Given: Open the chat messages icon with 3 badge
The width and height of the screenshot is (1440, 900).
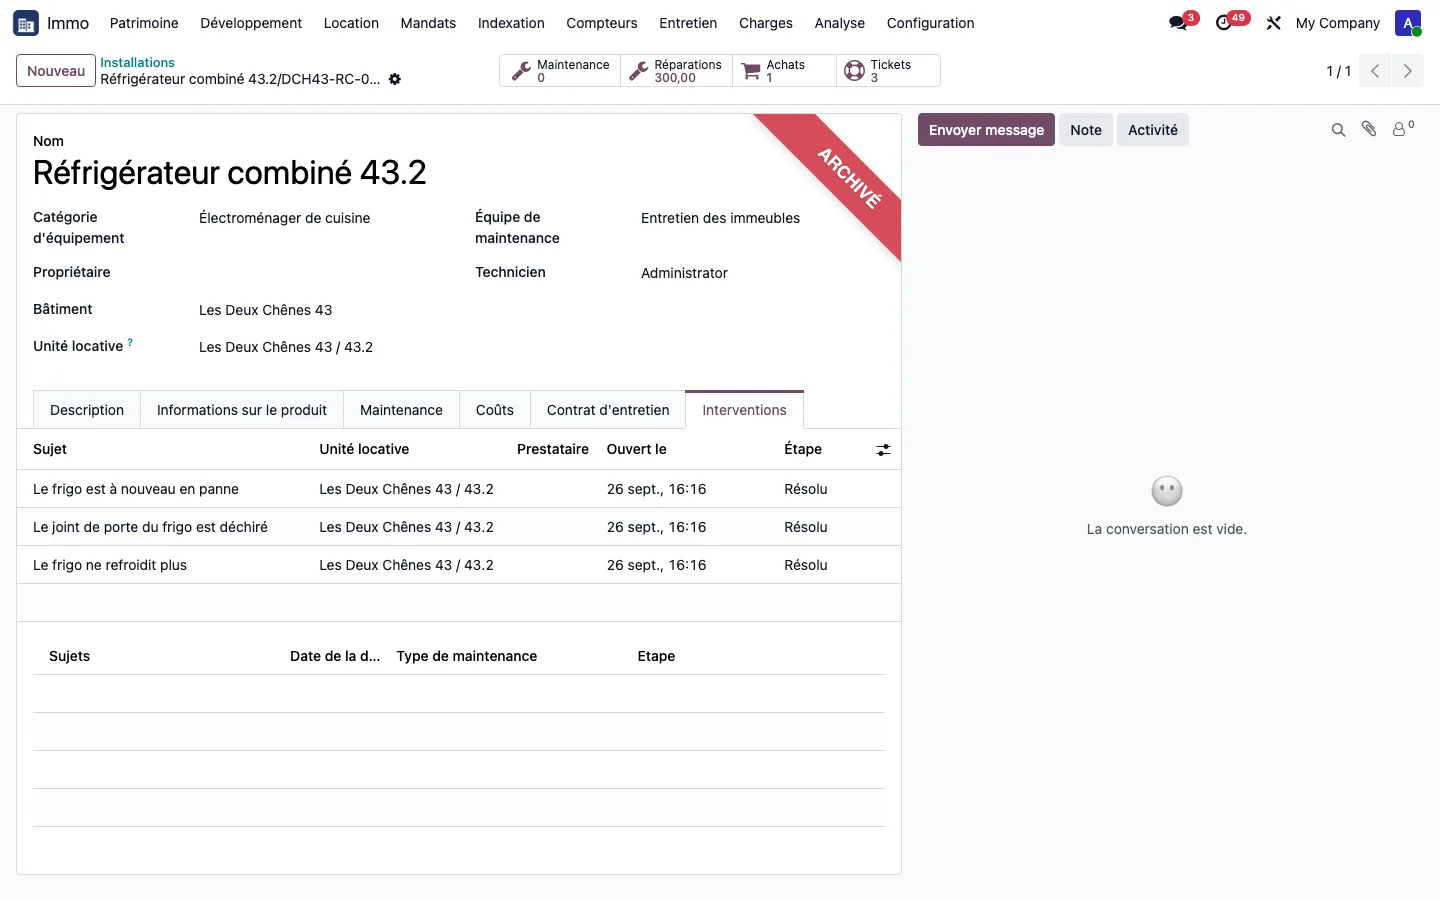Looking at the screenshot, I should (1179, 22).
